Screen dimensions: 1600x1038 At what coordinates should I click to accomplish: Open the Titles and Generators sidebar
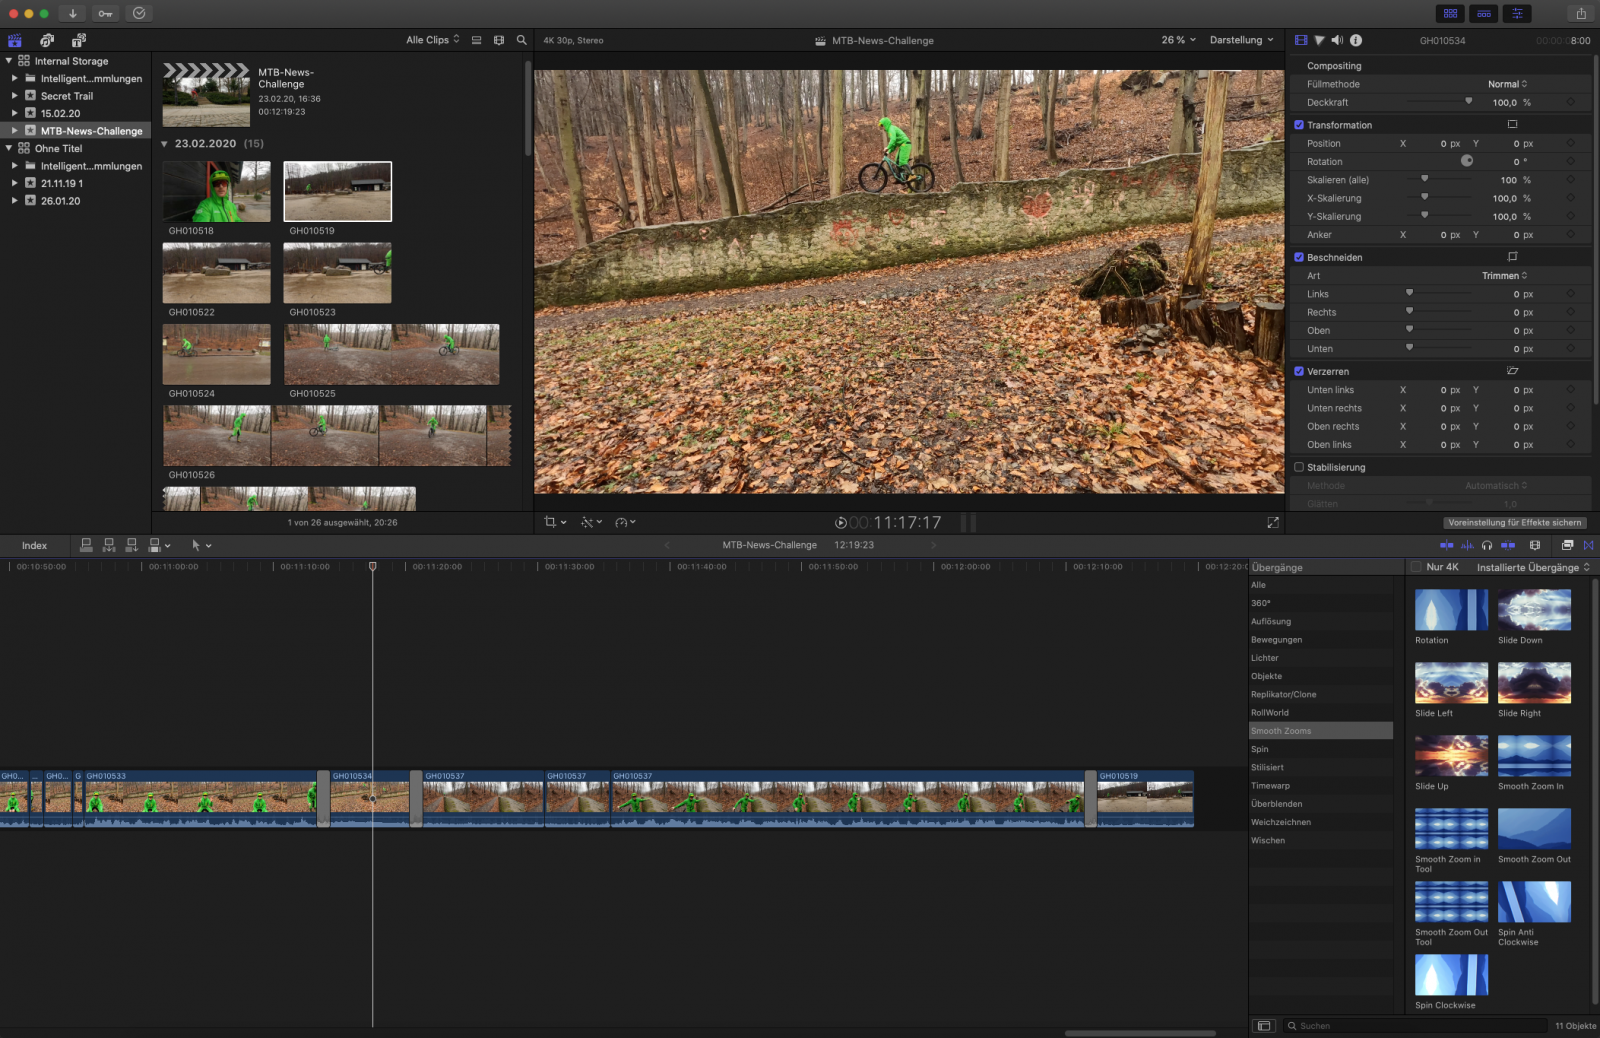[79, 40]
